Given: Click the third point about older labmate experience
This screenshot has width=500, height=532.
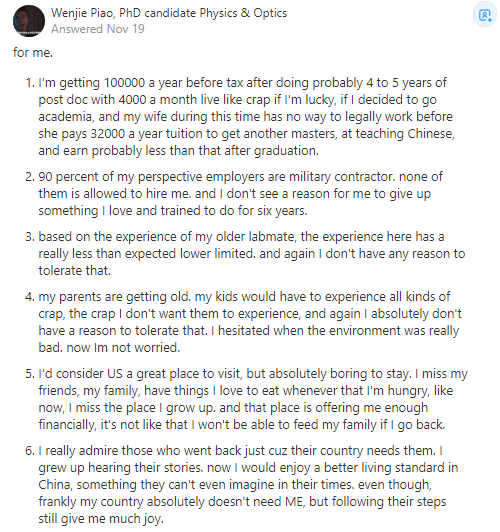Looking at the screenshot, I should coord(252,253).
